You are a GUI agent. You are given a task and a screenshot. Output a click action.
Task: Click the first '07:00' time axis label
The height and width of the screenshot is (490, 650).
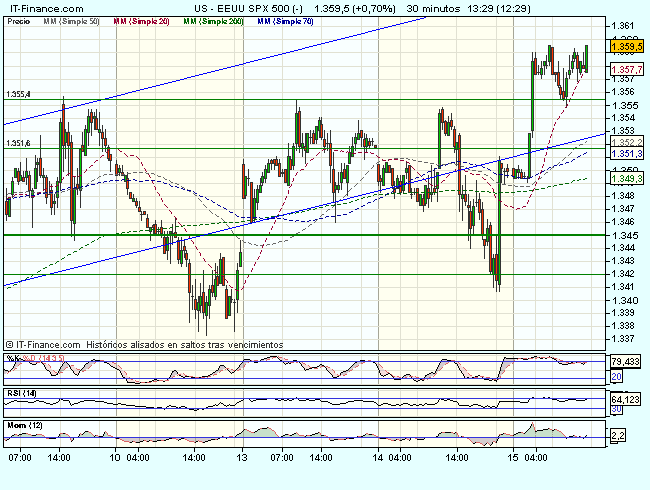coord(20,458)
